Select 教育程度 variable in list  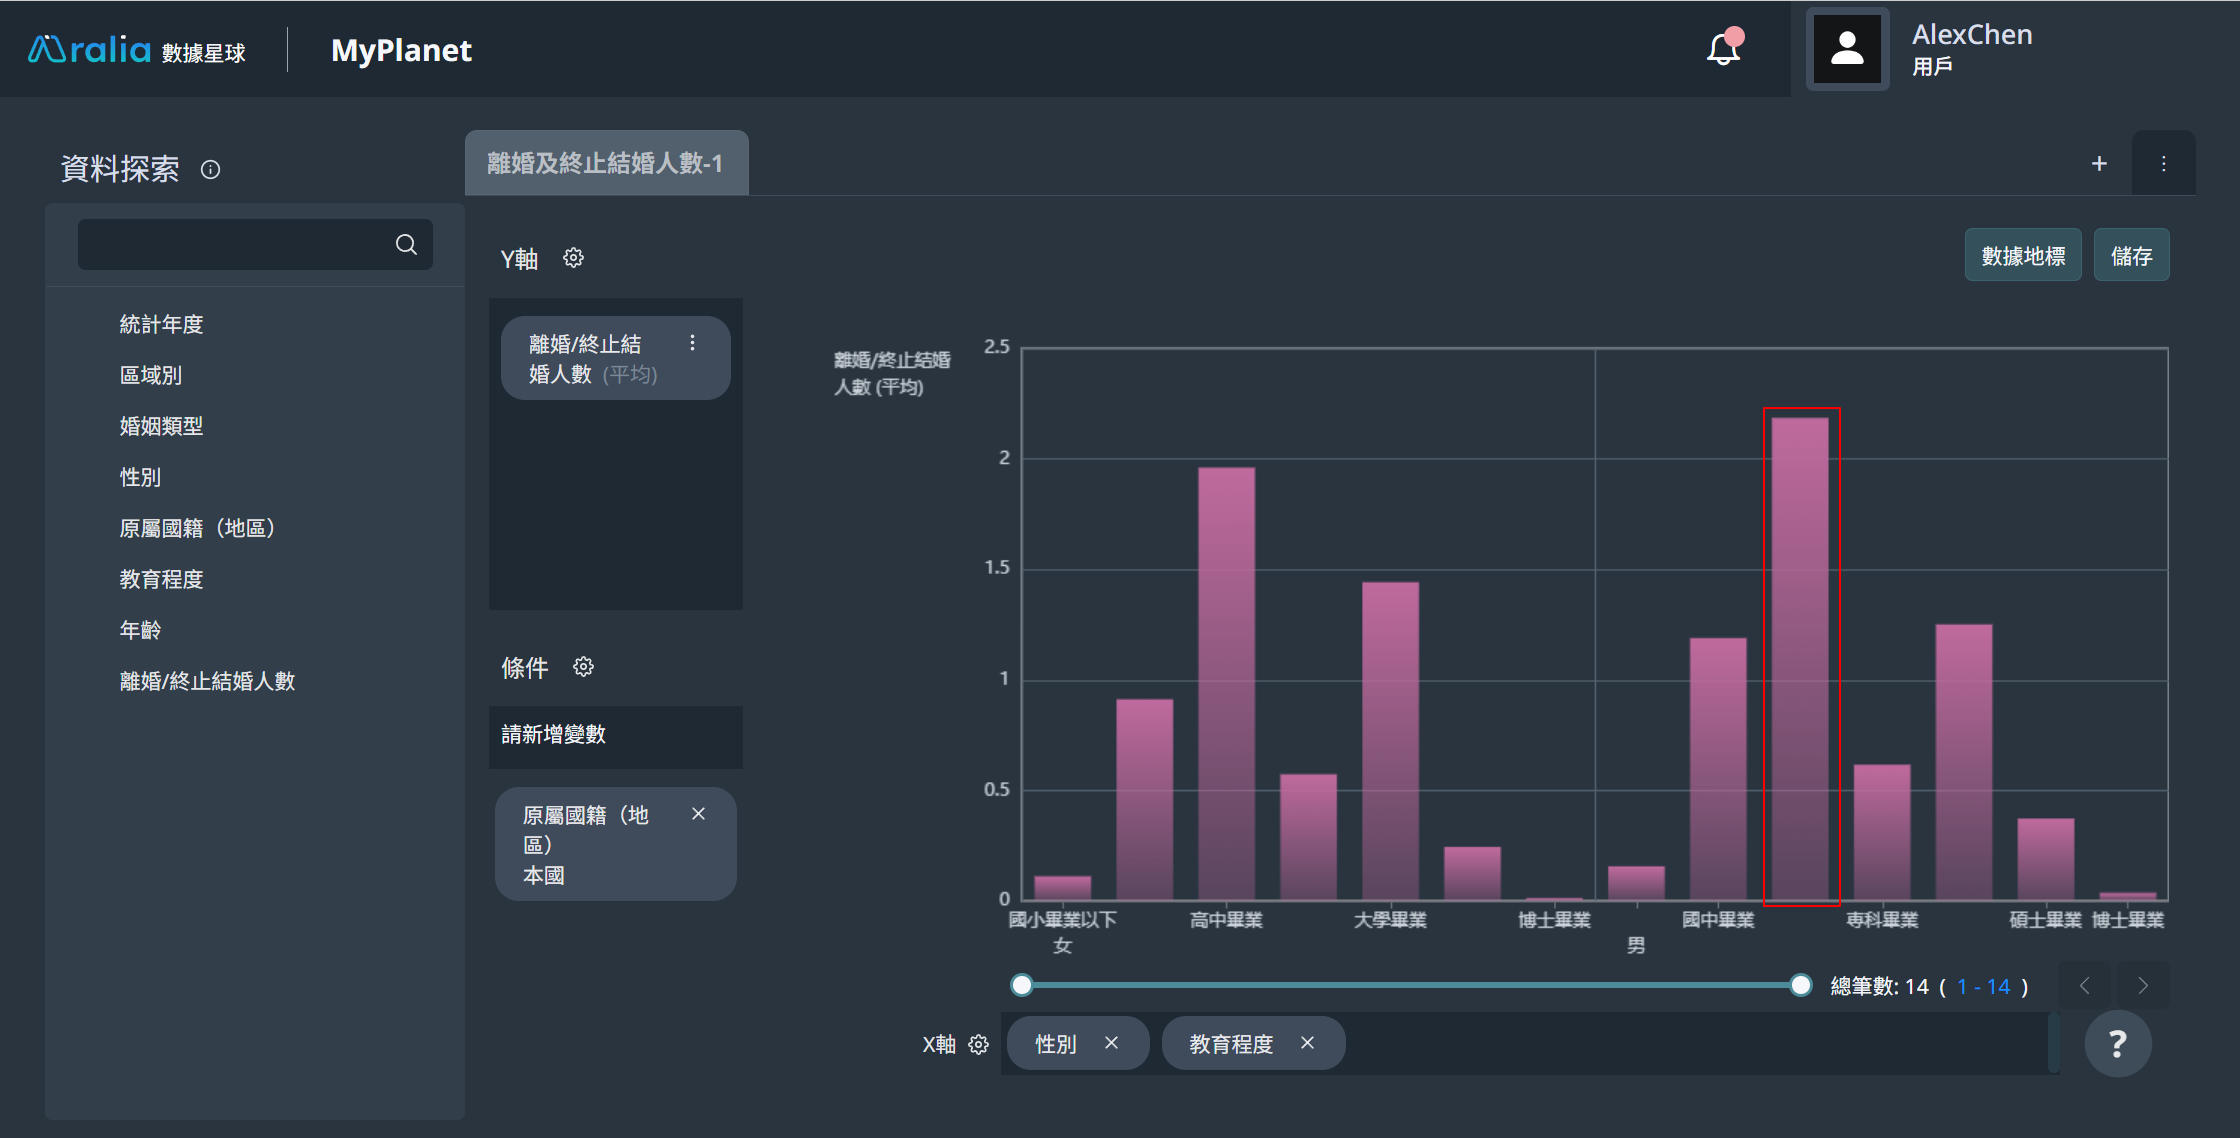(x=161, y=579)
